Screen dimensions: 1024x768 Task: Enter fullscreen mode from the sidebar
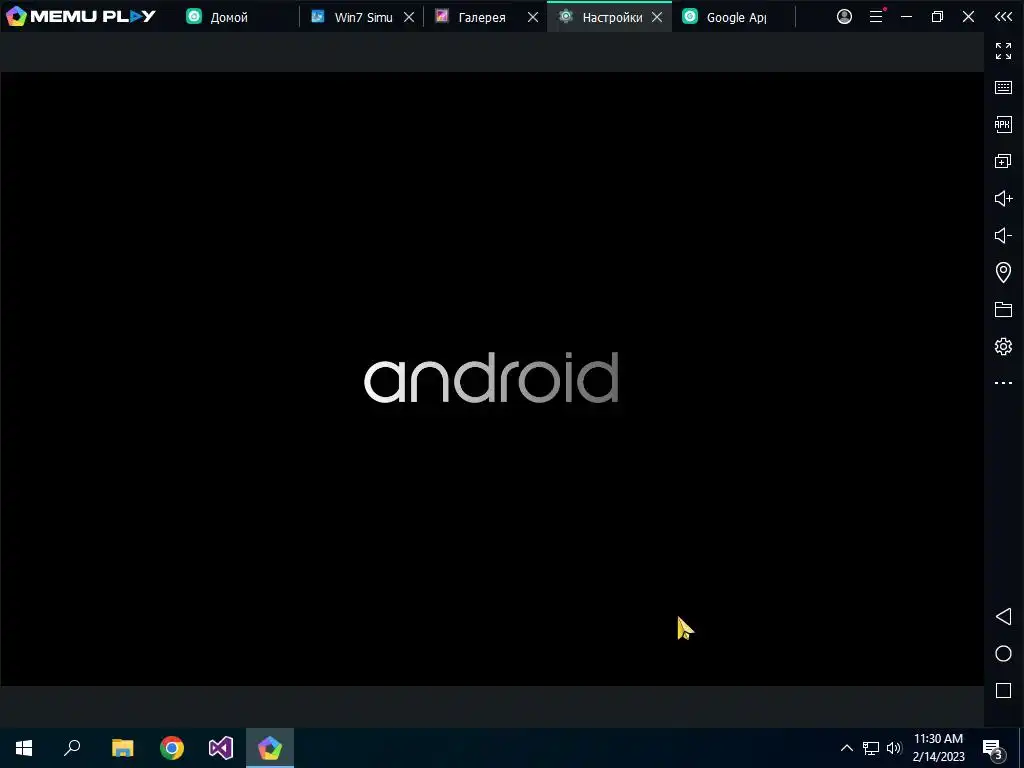[x=1003, y=51]
